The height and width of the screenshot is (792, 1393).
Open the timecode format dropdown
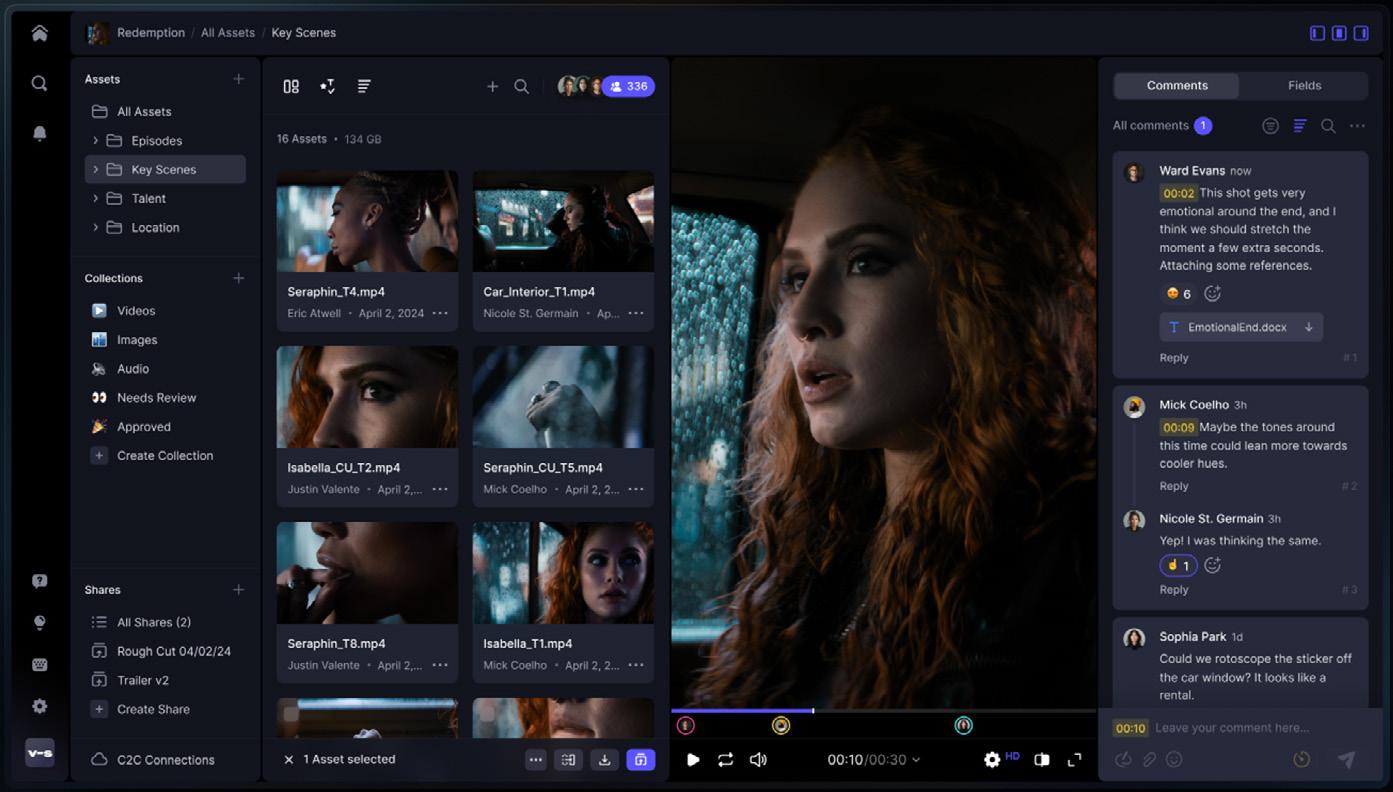(x=916, y=760)
